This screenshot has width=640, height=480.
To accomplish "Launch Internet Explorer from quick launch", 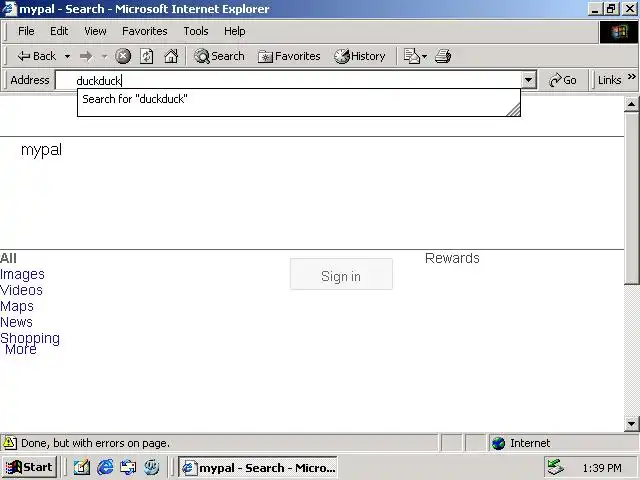I will click(105, 467).
